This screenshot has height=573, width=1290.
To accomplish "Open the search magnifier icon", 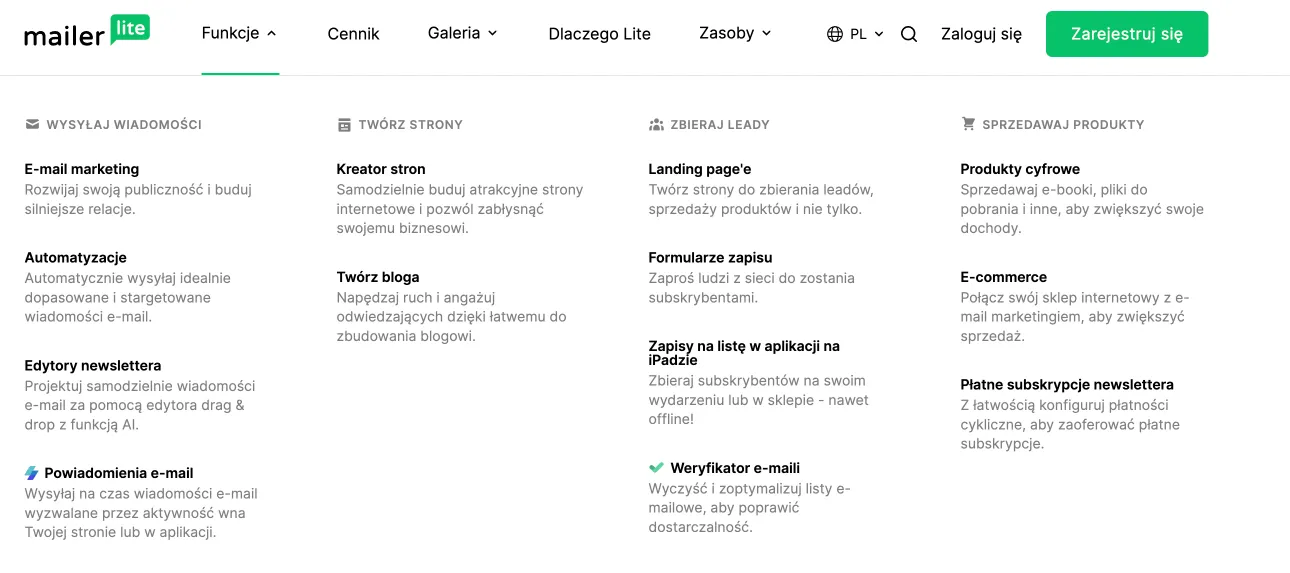I will coord(908,34).
